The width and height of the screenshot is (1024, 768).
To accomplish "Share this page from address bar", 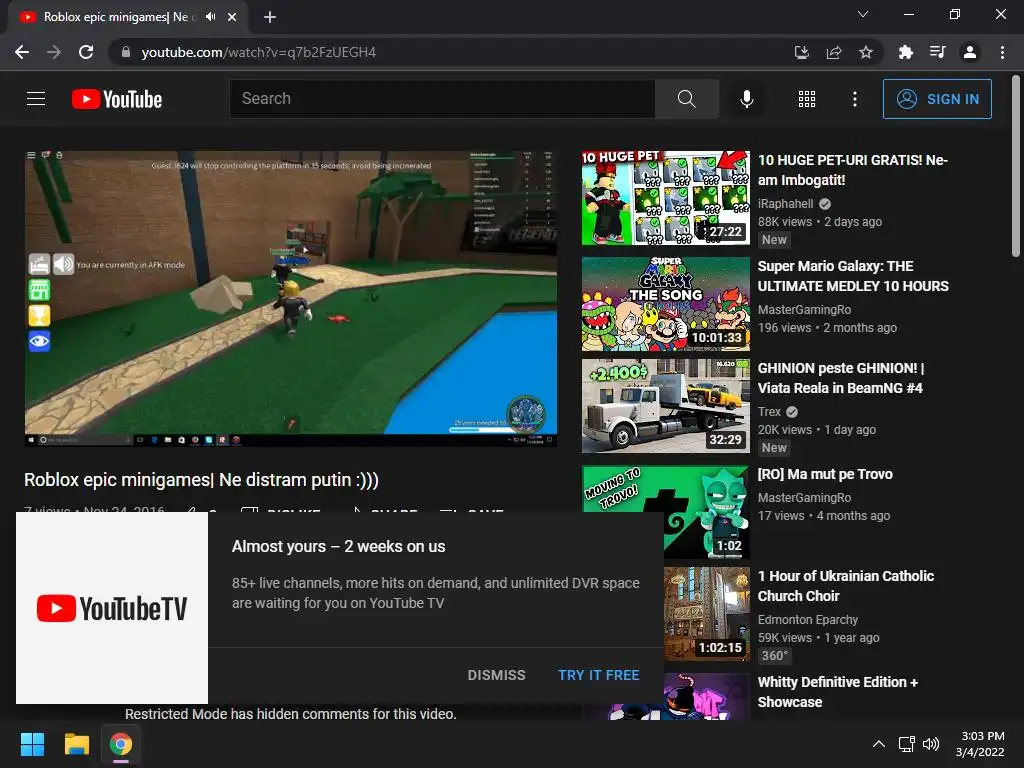I will click(834, 52).
